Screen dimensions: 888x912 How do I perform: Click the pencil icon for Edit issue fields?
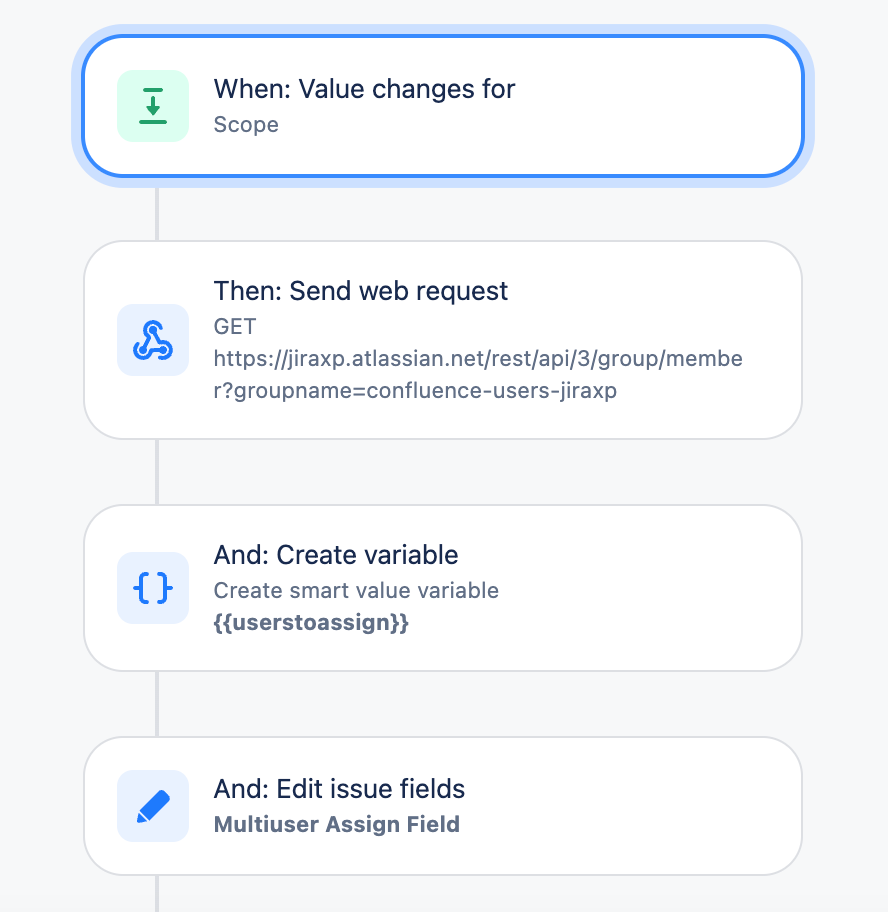click(153, 806)
